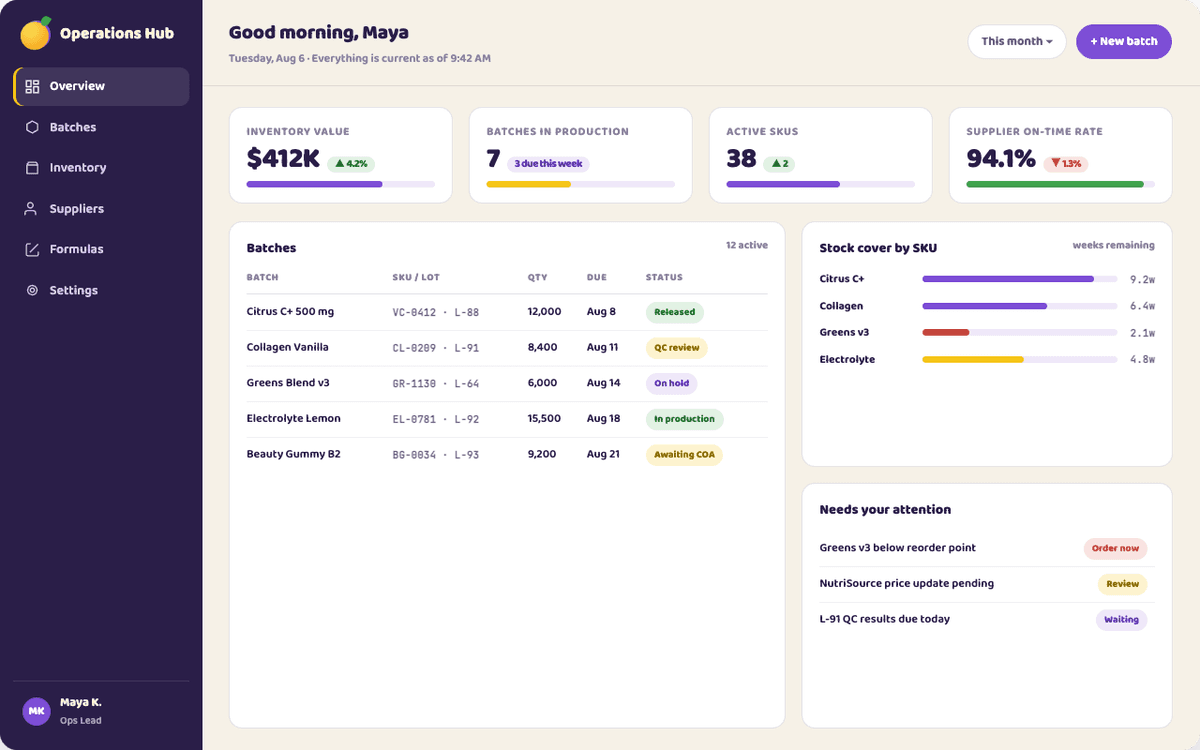Click the QC review status badge
This screenshot has width=1200, height=750.
point(677,348)
